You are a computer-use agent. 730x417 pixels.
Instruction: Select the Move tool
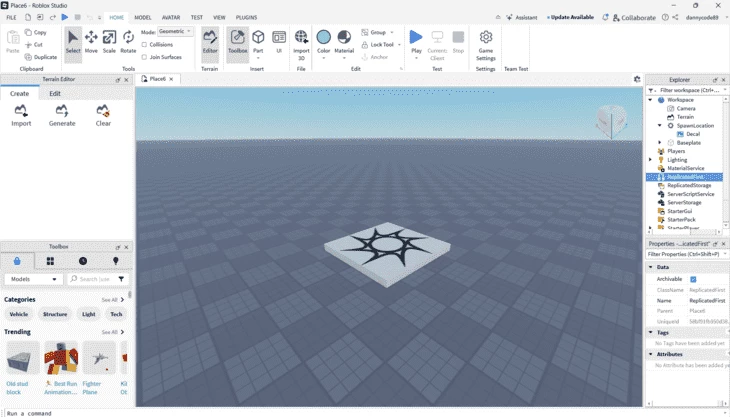point(91,42)
